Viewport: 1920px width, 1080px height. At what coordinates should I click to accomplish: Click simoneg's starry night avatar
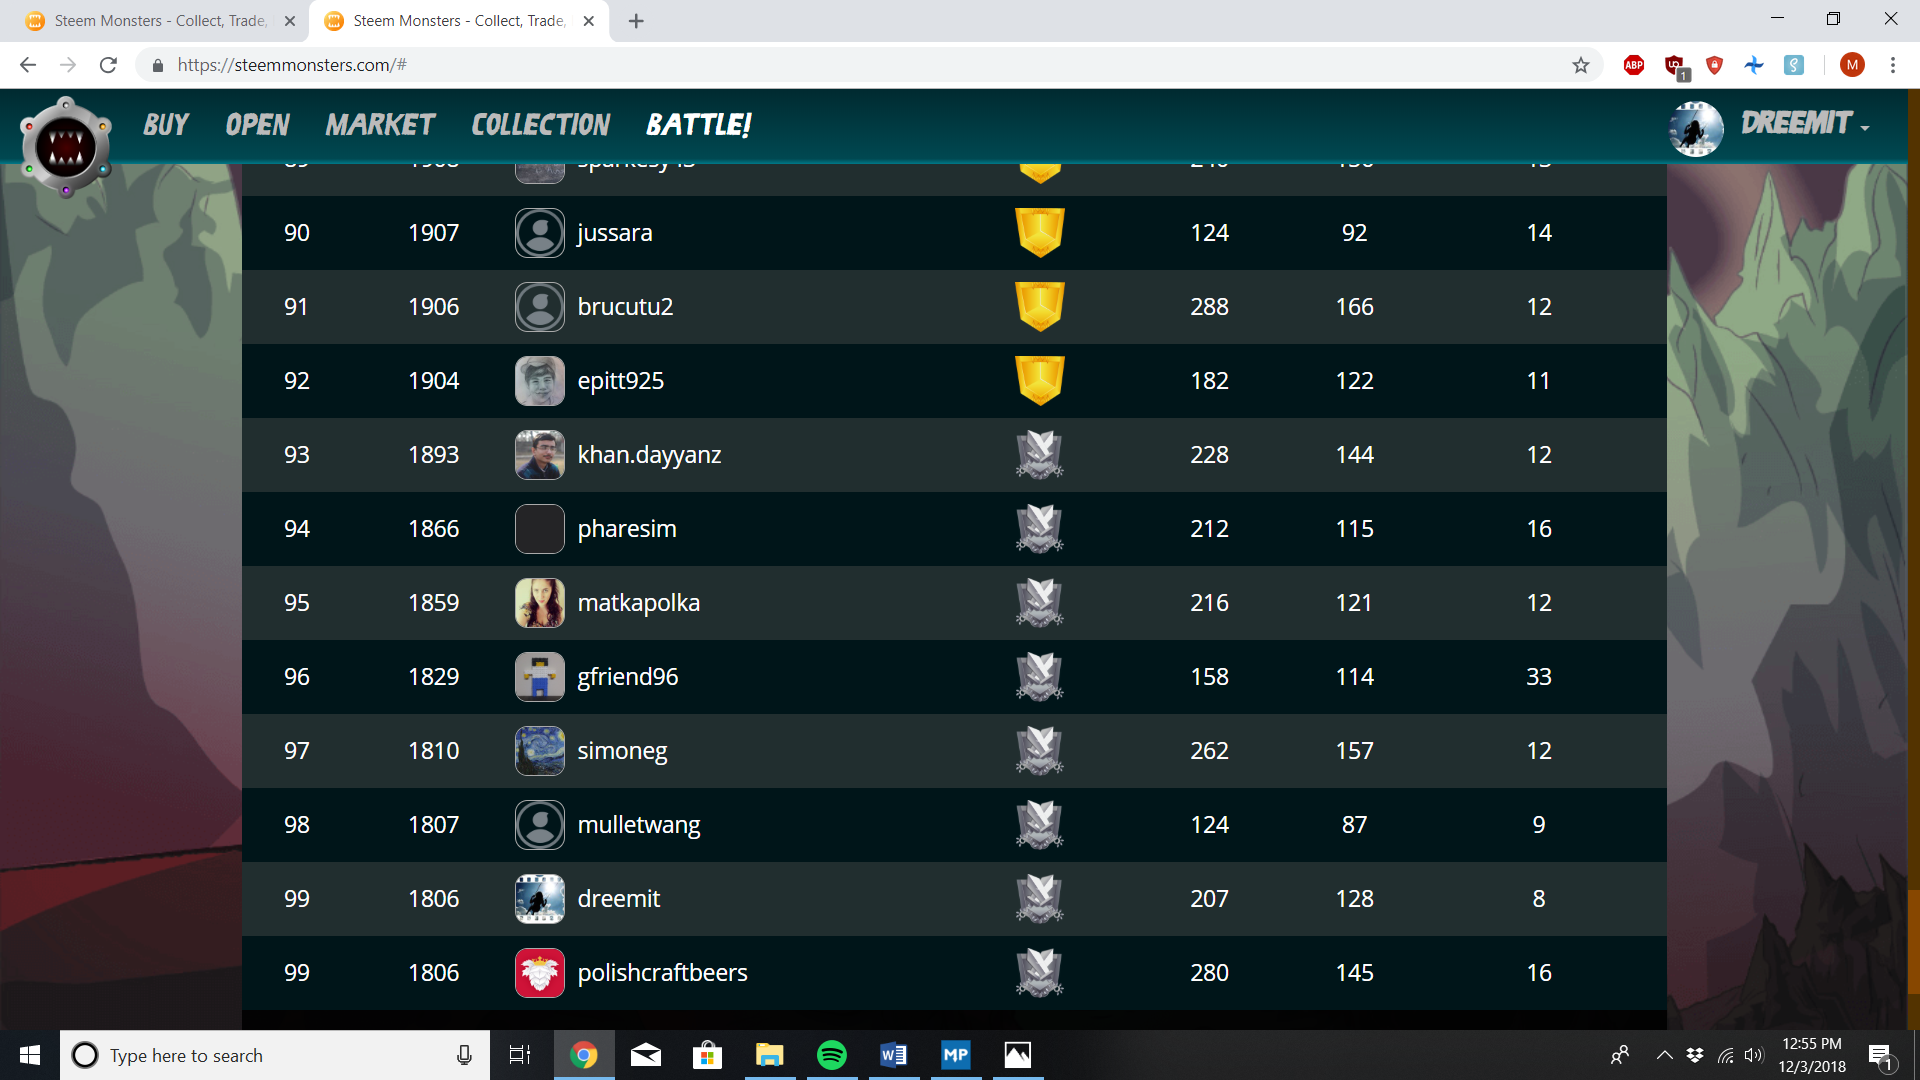[x=540, y=751]
